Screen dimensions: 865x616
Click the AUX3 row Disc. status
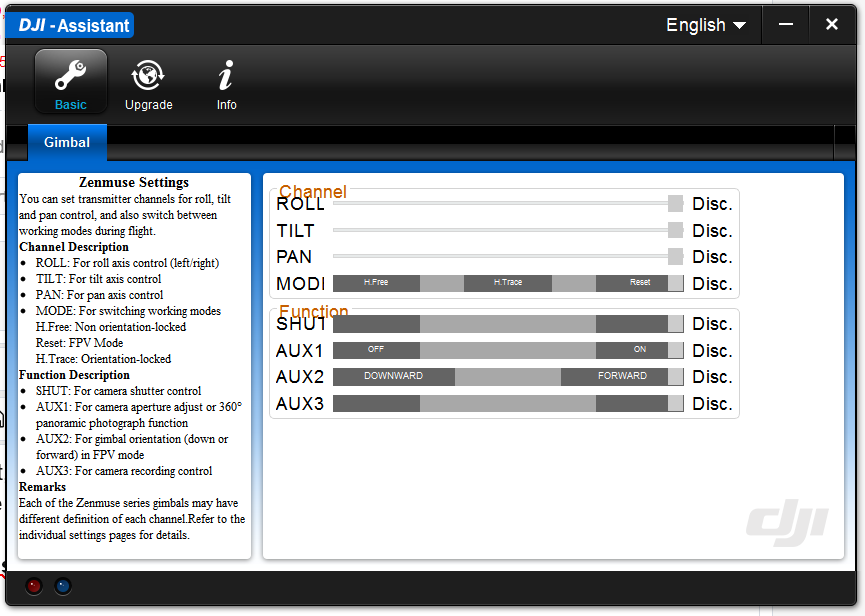click(x=712, y=404)
